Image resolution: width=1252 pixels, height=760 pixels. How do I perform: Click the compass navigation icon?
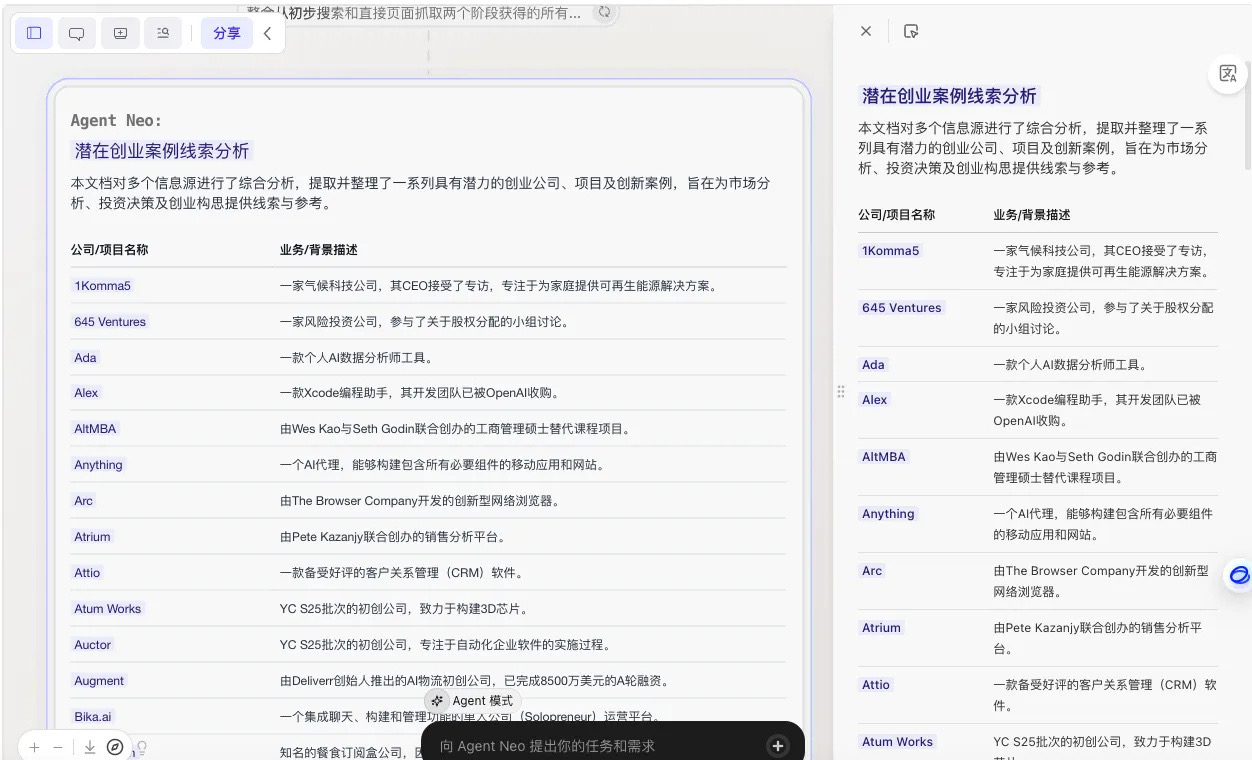(115, 747)
